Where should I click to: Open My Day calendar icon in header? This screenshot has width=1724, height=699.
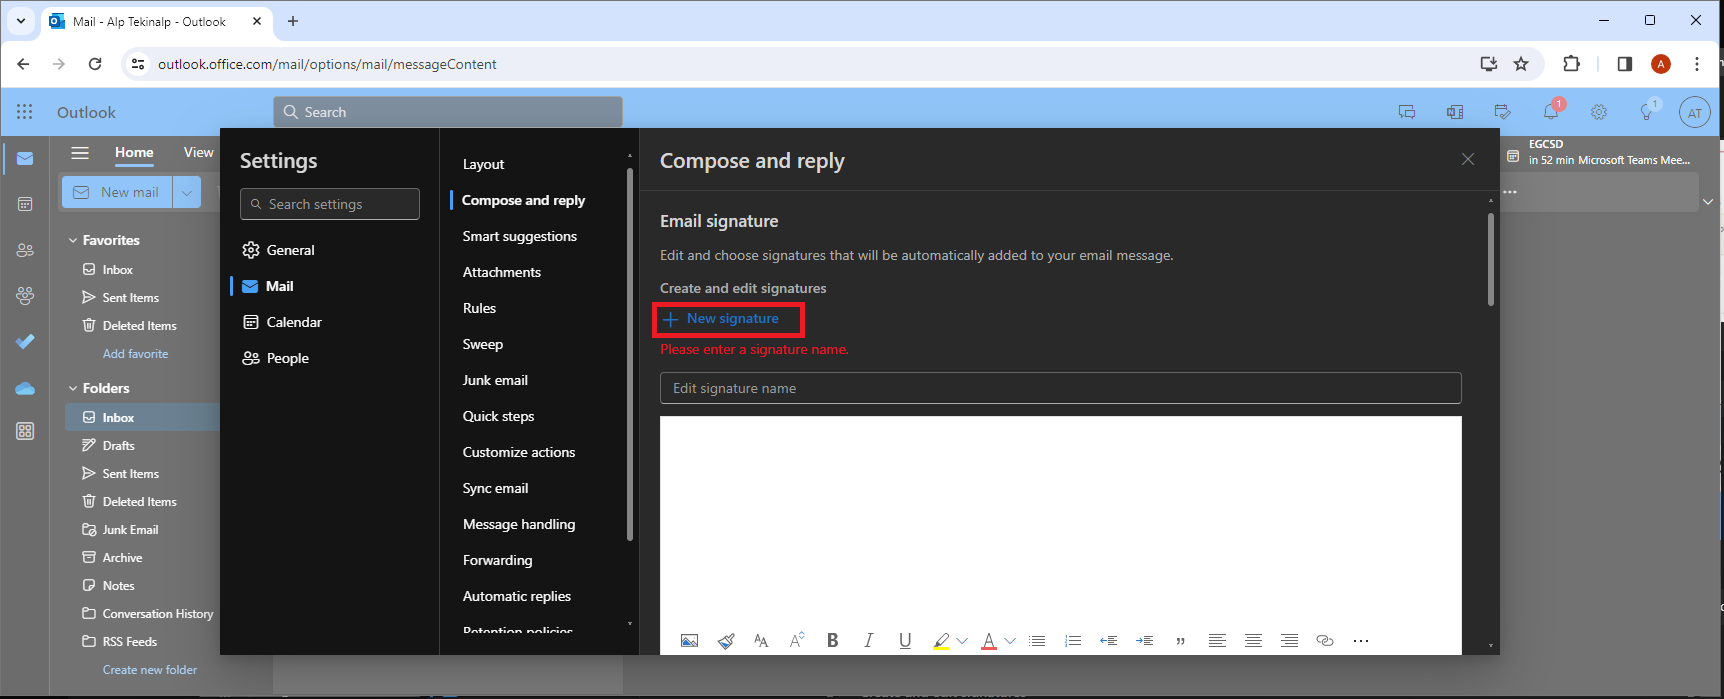tap(1502, 112)
